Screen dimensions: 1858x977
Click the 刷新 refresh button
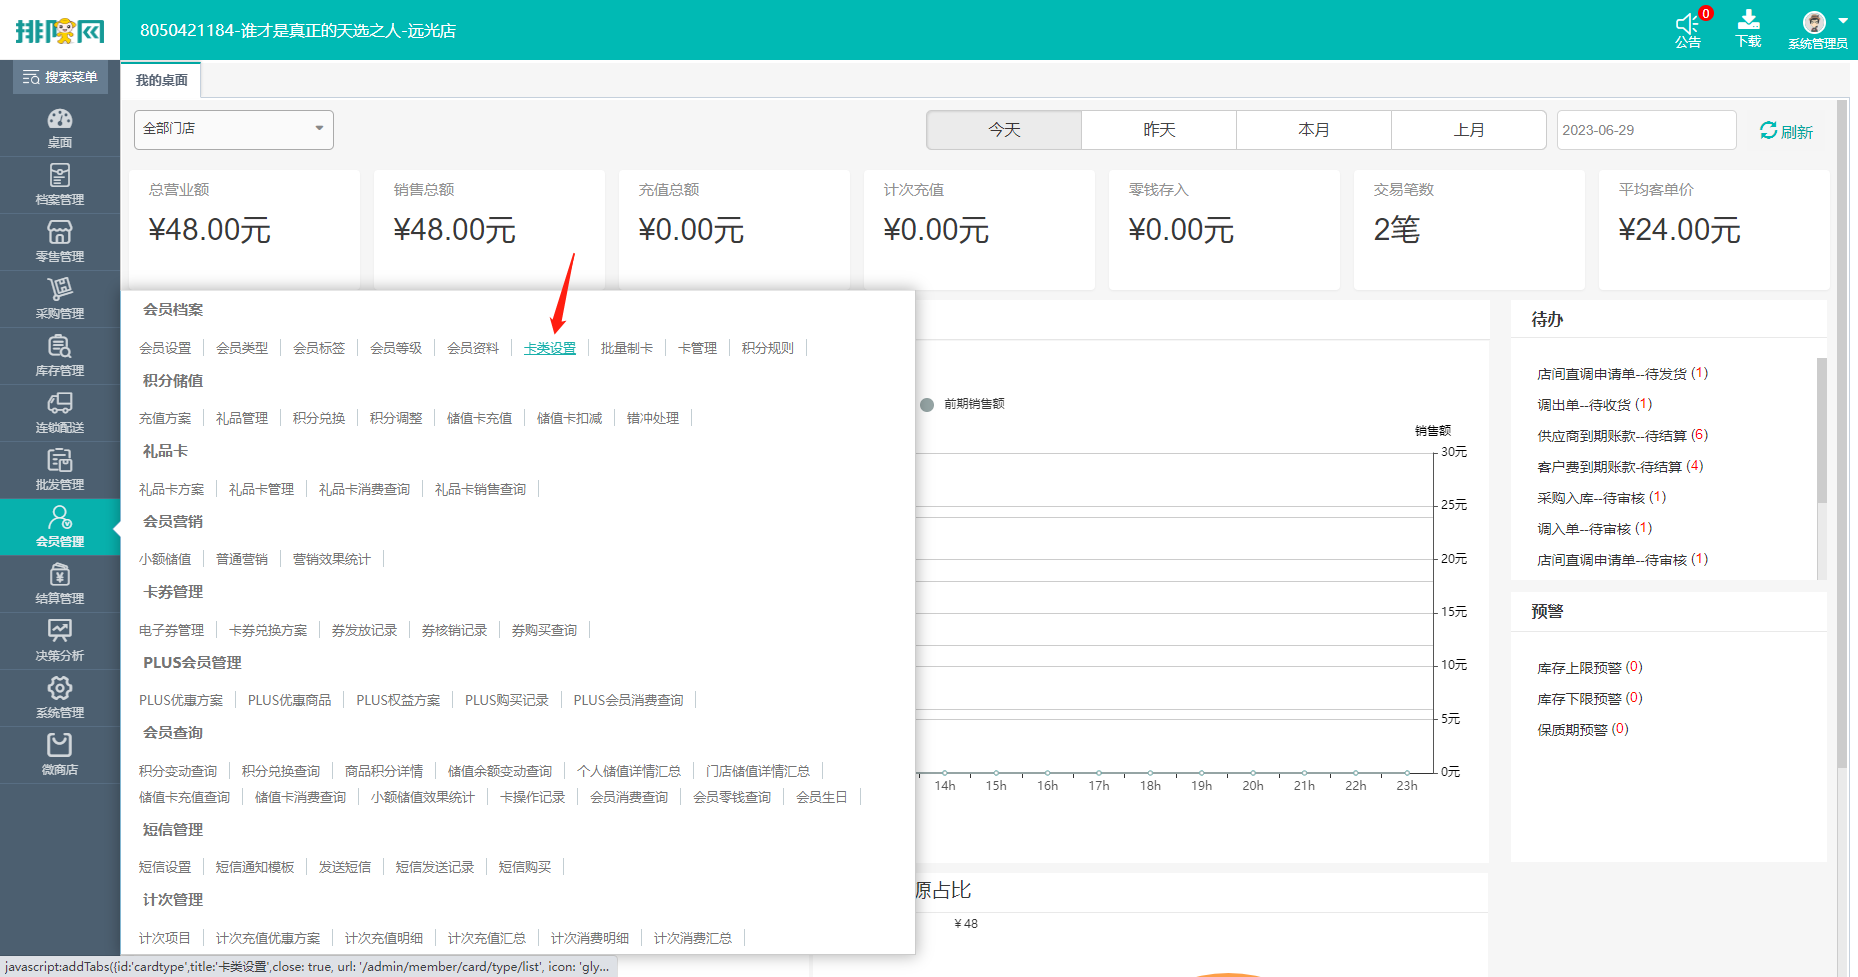1787,131
